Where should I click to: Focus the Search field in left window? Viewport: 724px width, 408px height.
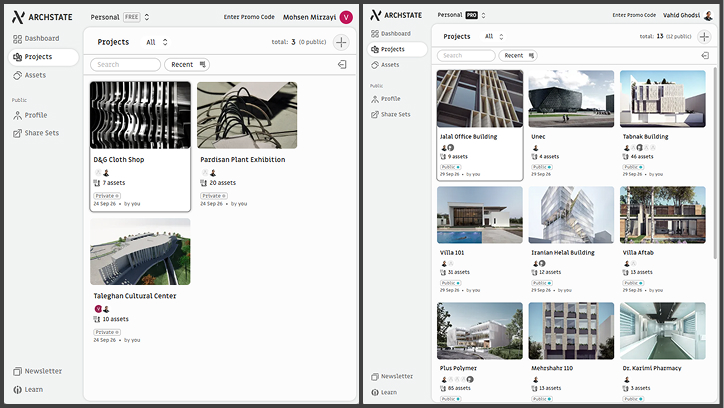click(x=125, y=65)
